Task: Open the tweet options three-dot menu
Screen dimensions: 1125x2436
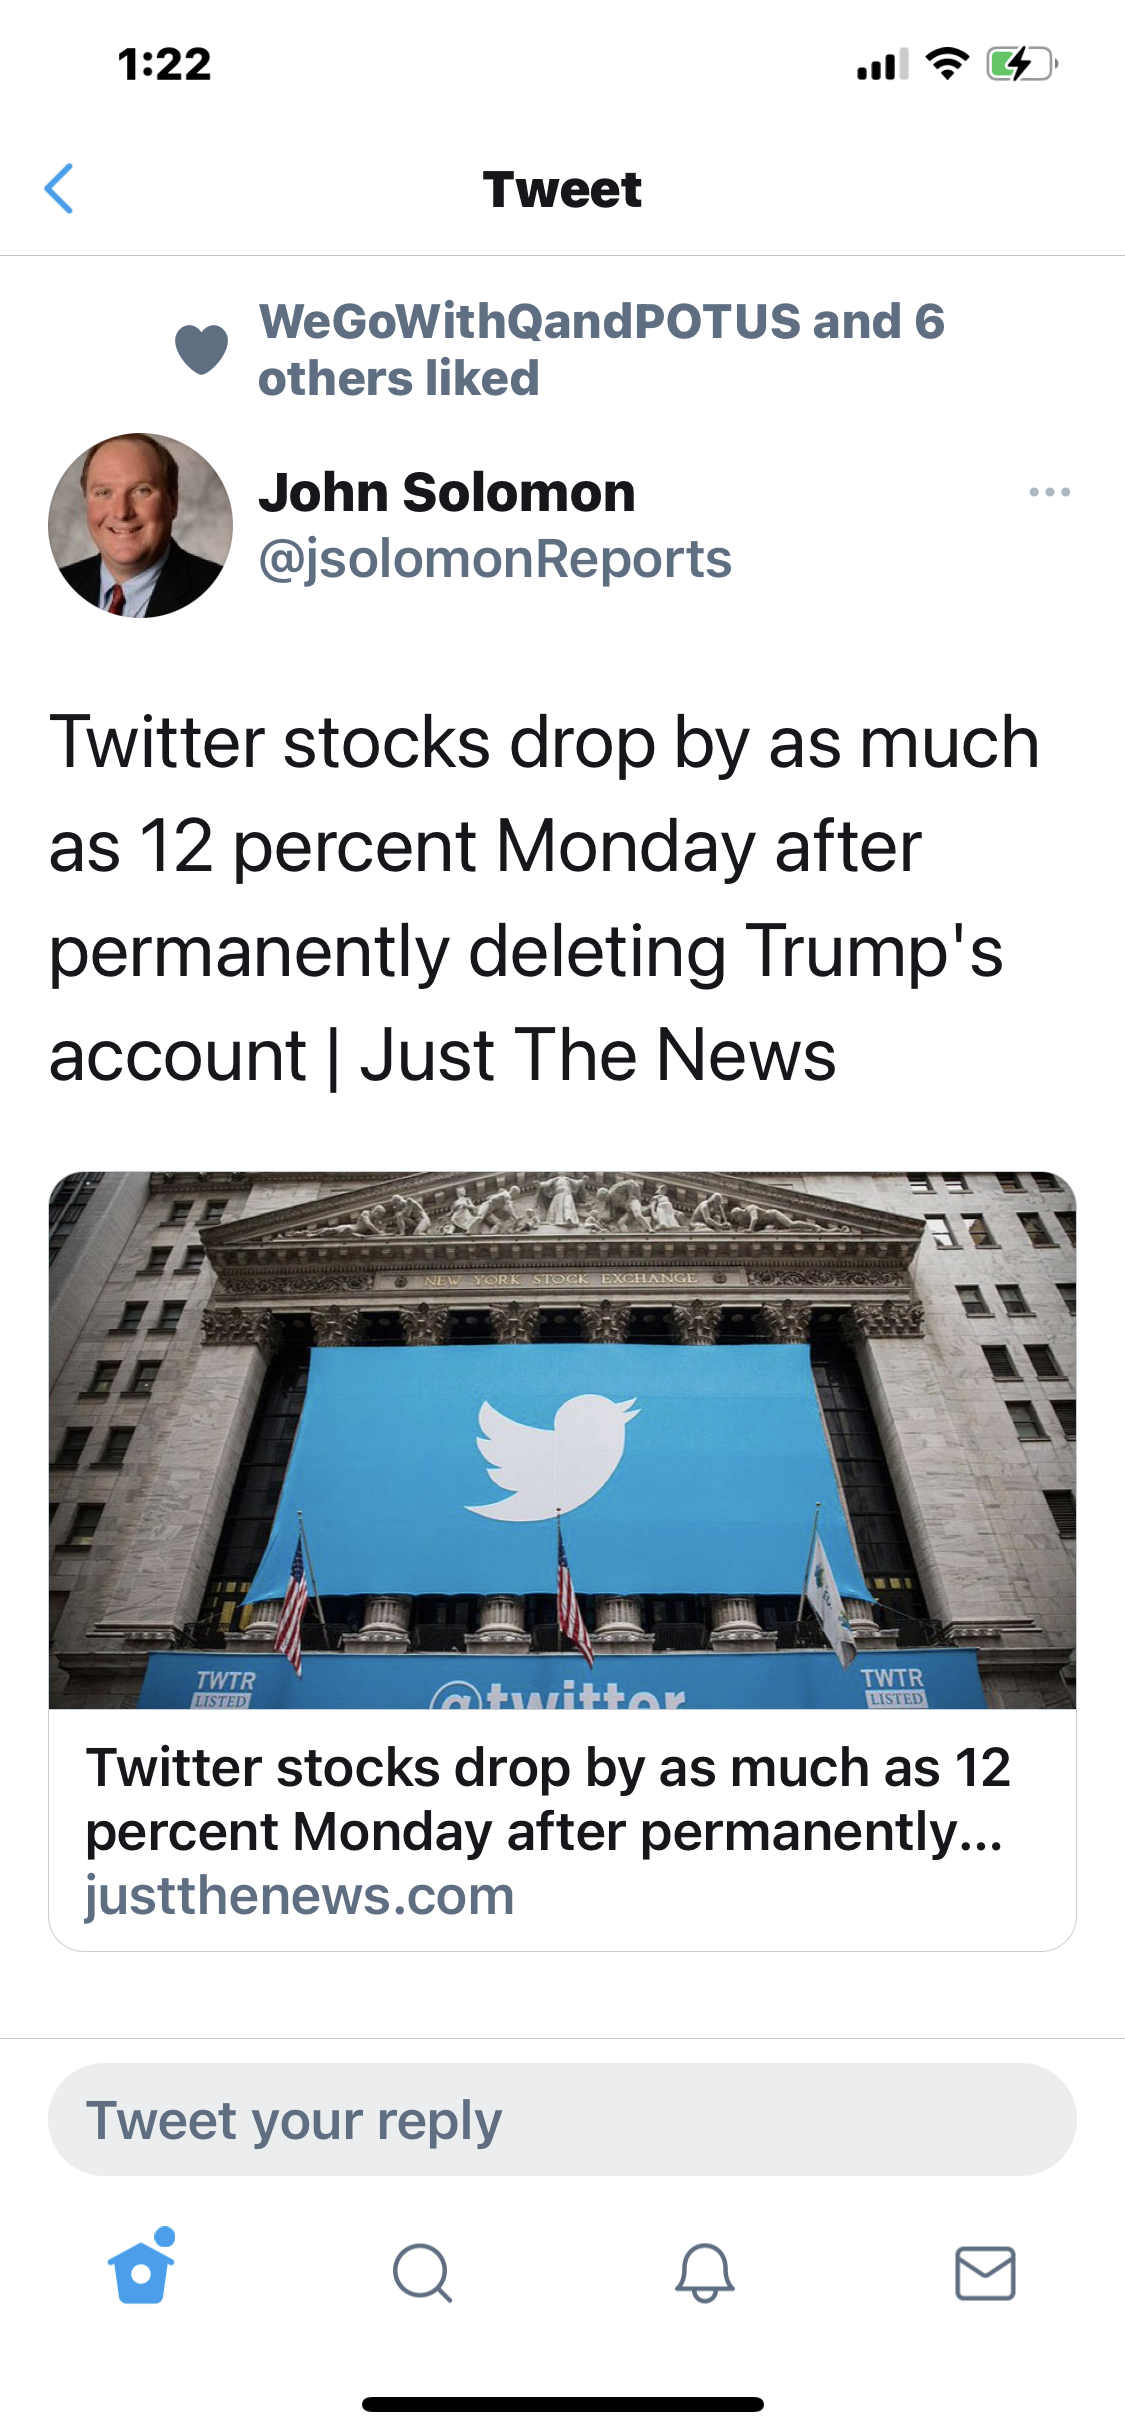Action: (x=1049, y=492)
